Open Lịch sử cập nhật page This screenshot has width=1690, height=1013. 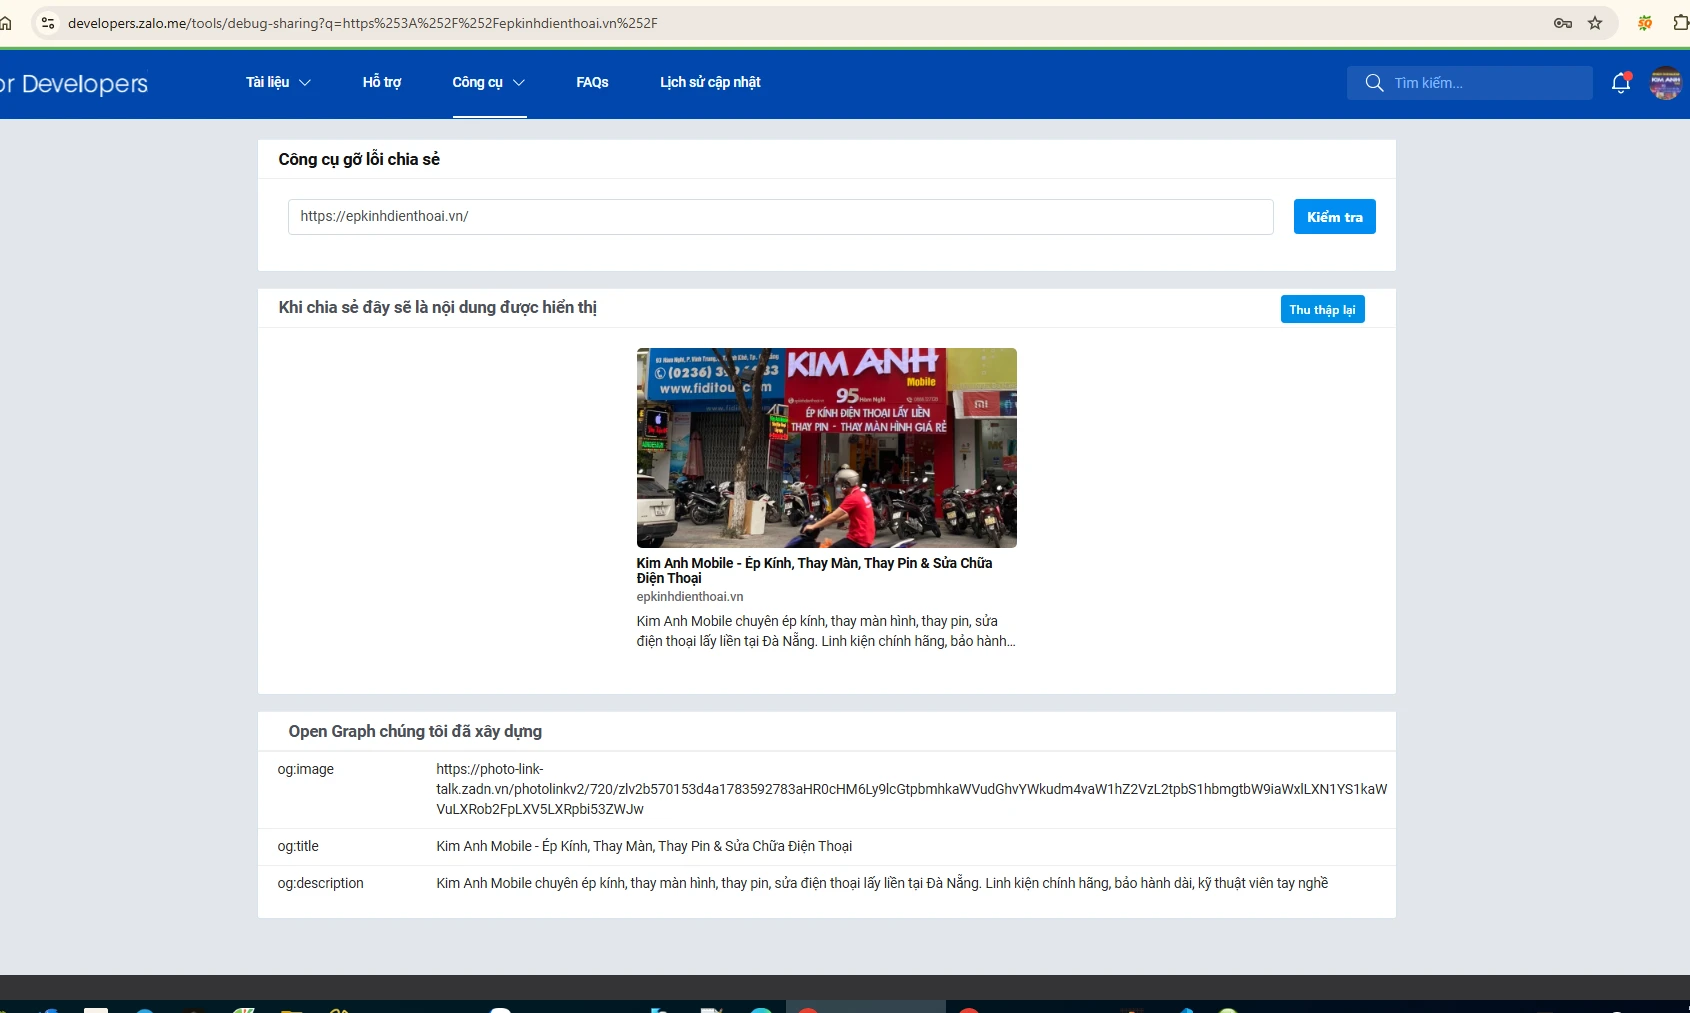[x=710, y=82]
